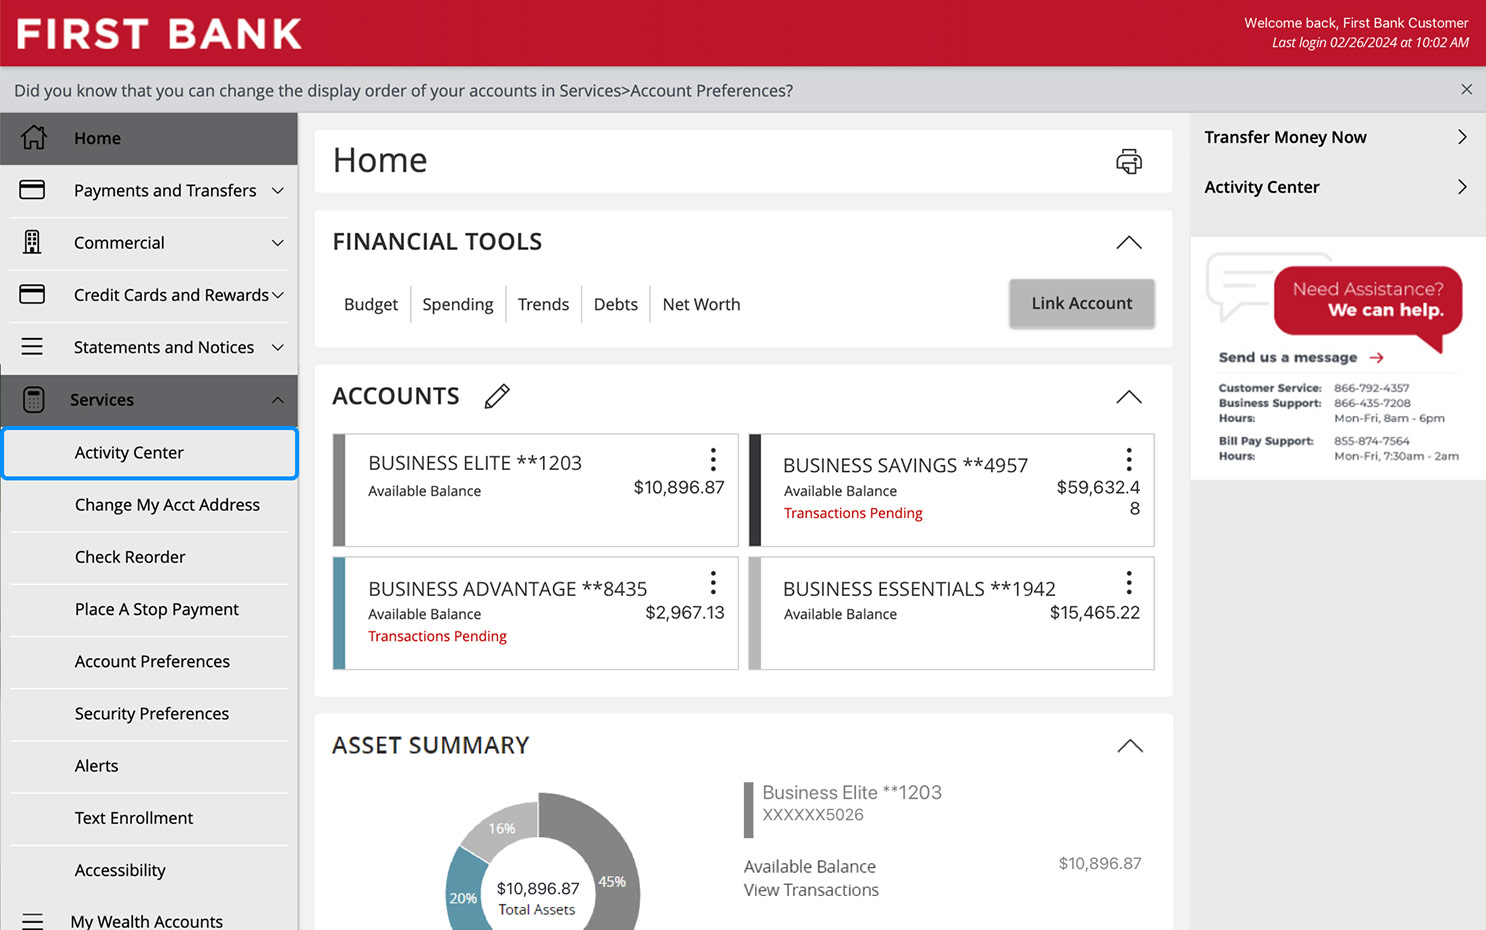Image resolution: width=1486 pixels, height=930 pixels.
Task: Click the $2,967.13 Business Advantage balance
Action: click(685, 612)
